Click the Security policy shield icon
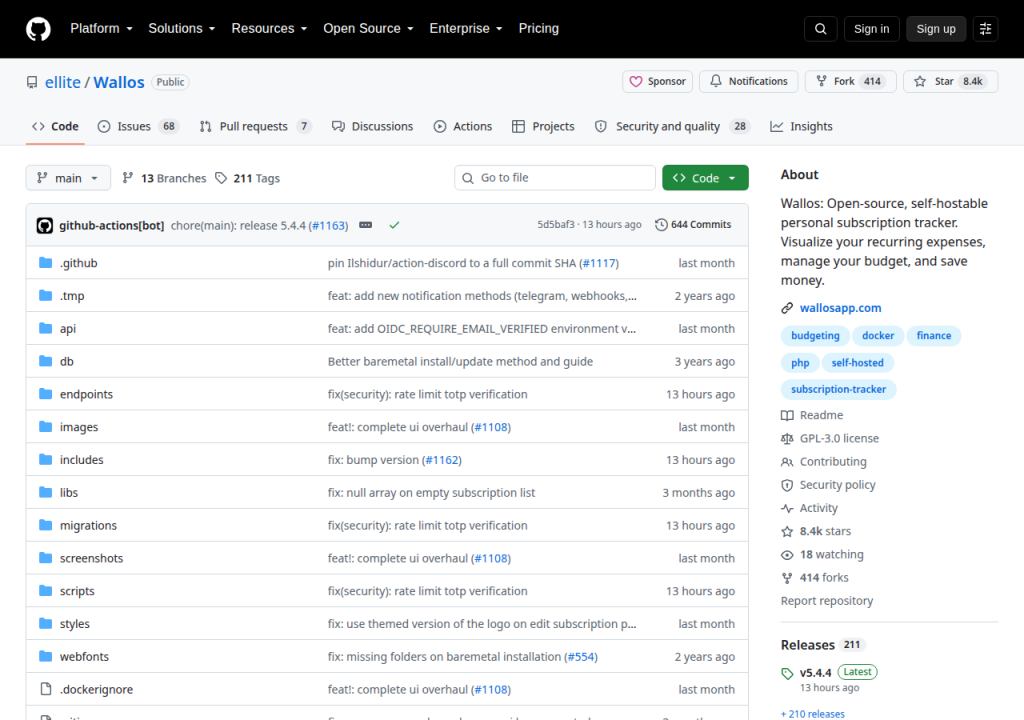 tap(787, 485)
